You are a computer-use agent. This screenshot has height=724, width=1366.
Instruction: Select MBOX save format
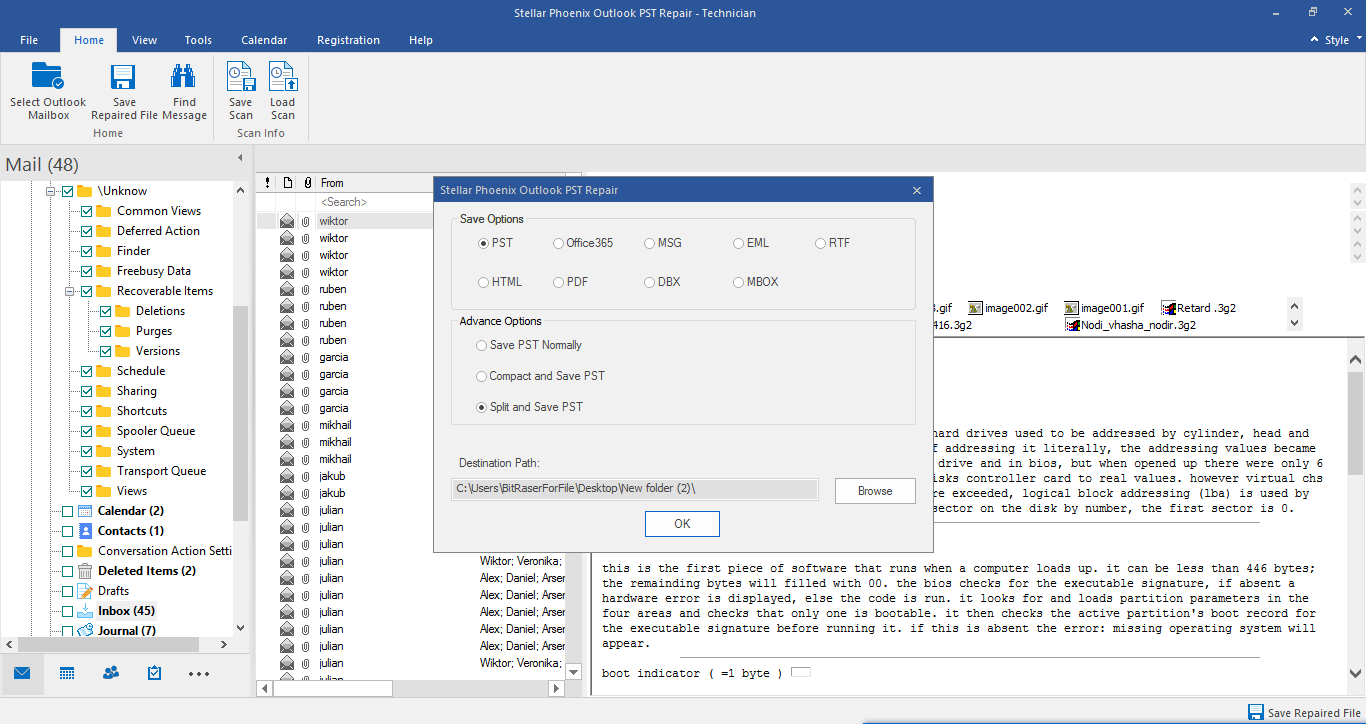pos(755,282)
